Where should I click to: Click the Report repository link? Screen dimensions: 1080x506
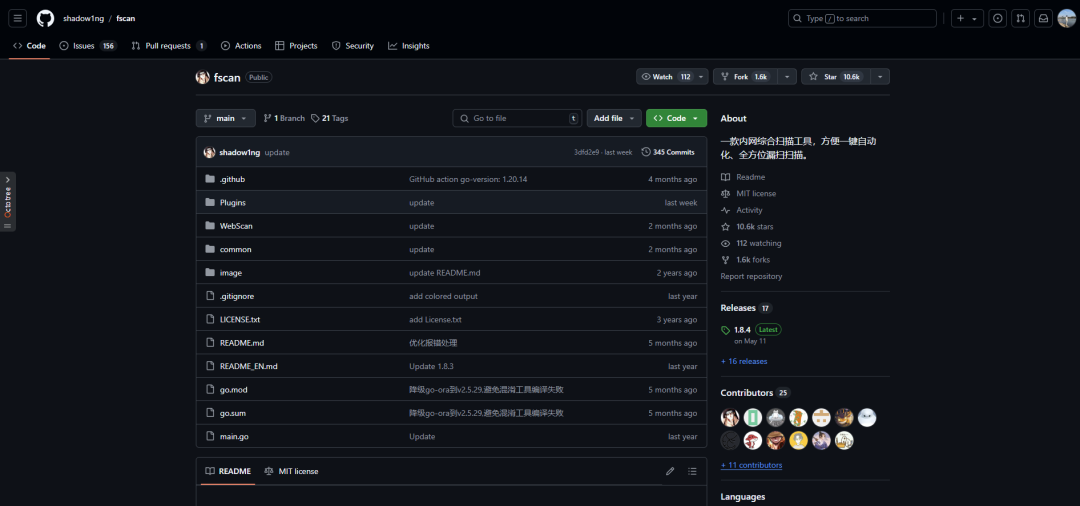point(751,276)
